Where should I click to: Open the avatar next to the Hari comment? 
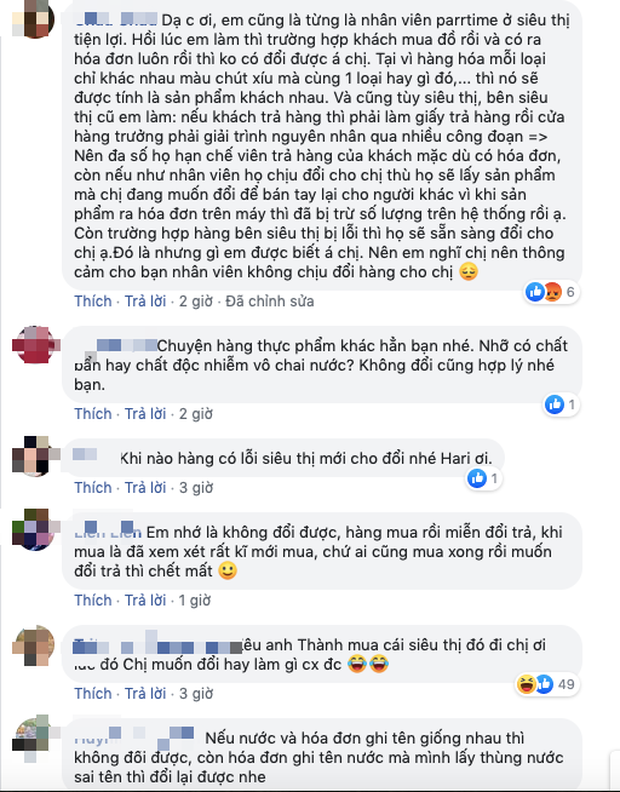click(x=33, y=457)
